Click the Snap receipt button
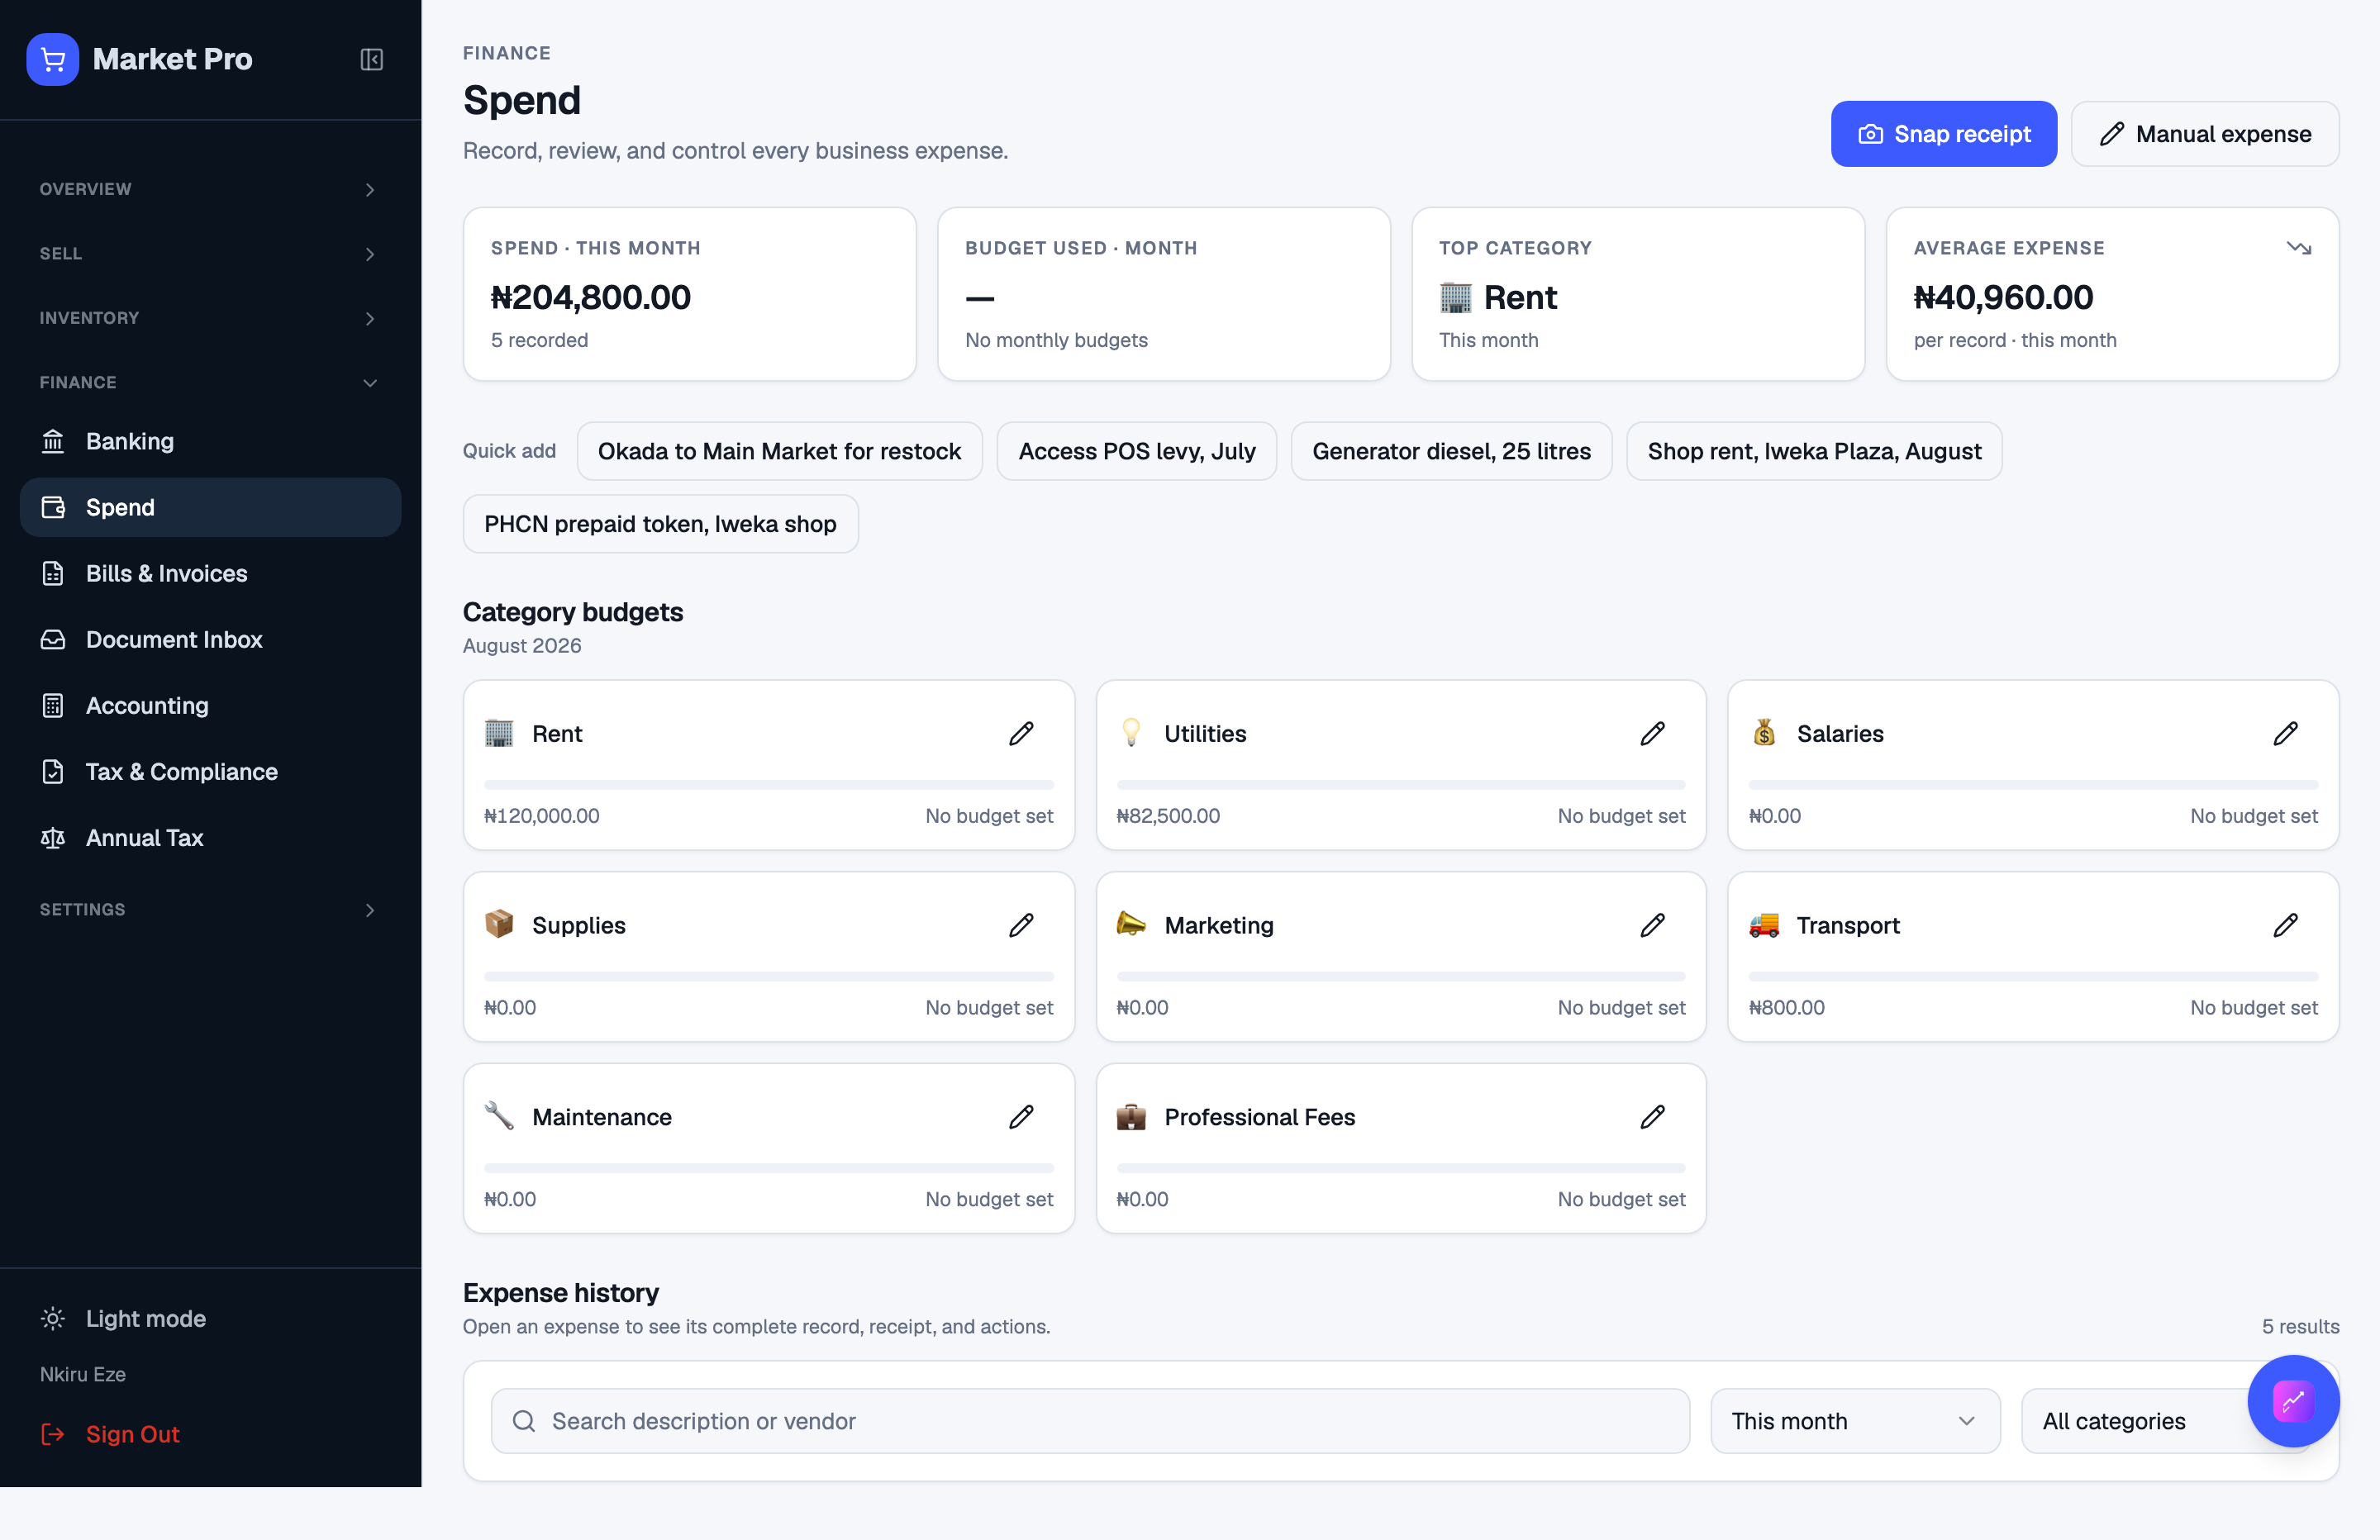The image size is (2380, 1540). click(1943, 134)
